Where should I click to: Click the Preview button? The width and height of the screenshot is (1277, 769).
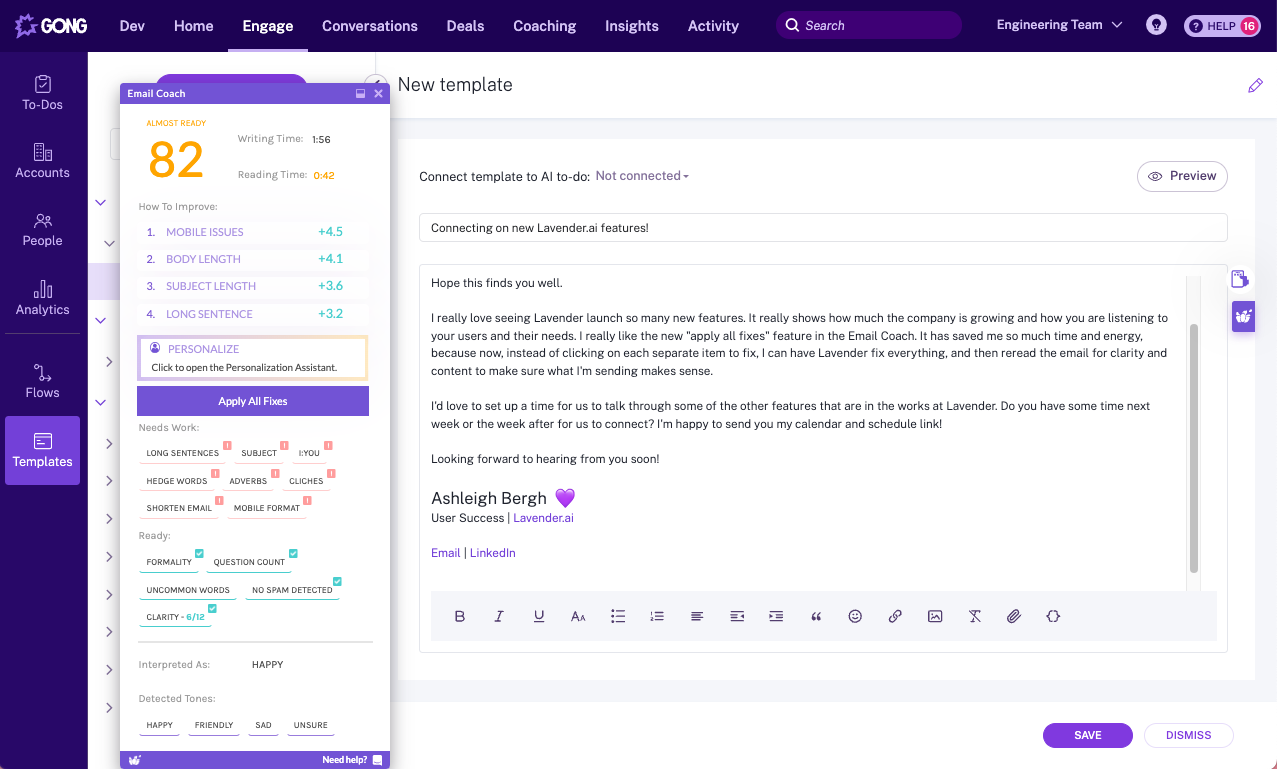coord(1182,176)
